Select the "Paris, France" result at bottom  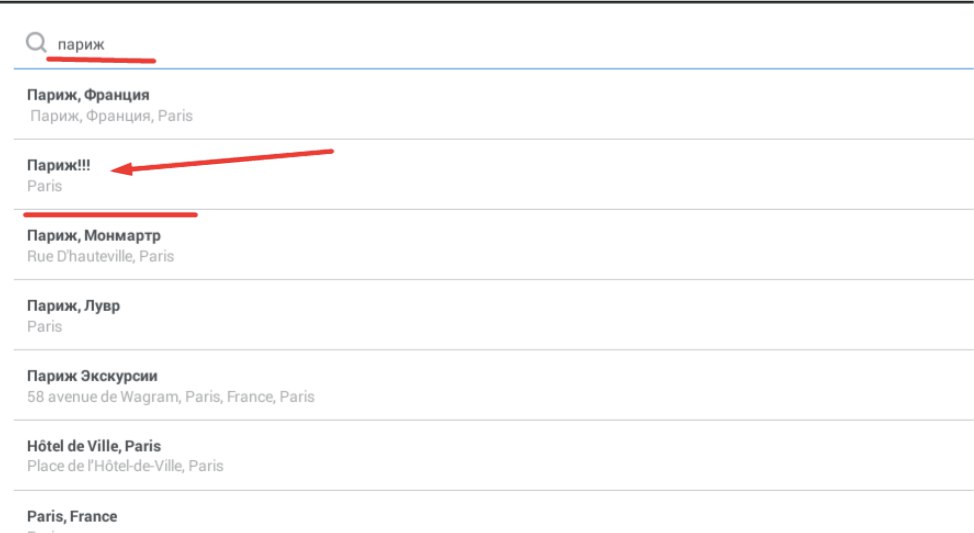(72, 516)
